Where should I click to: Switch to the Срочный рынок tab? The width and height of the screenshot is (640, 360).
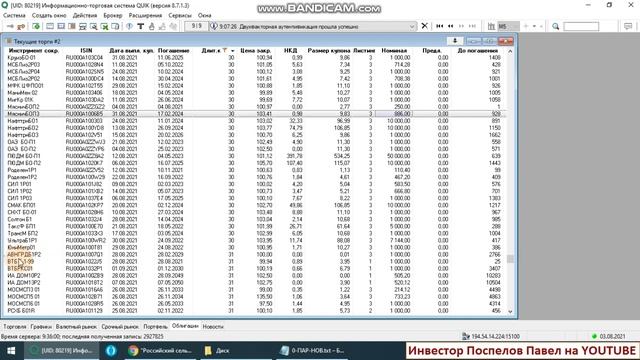pos(120,327)
